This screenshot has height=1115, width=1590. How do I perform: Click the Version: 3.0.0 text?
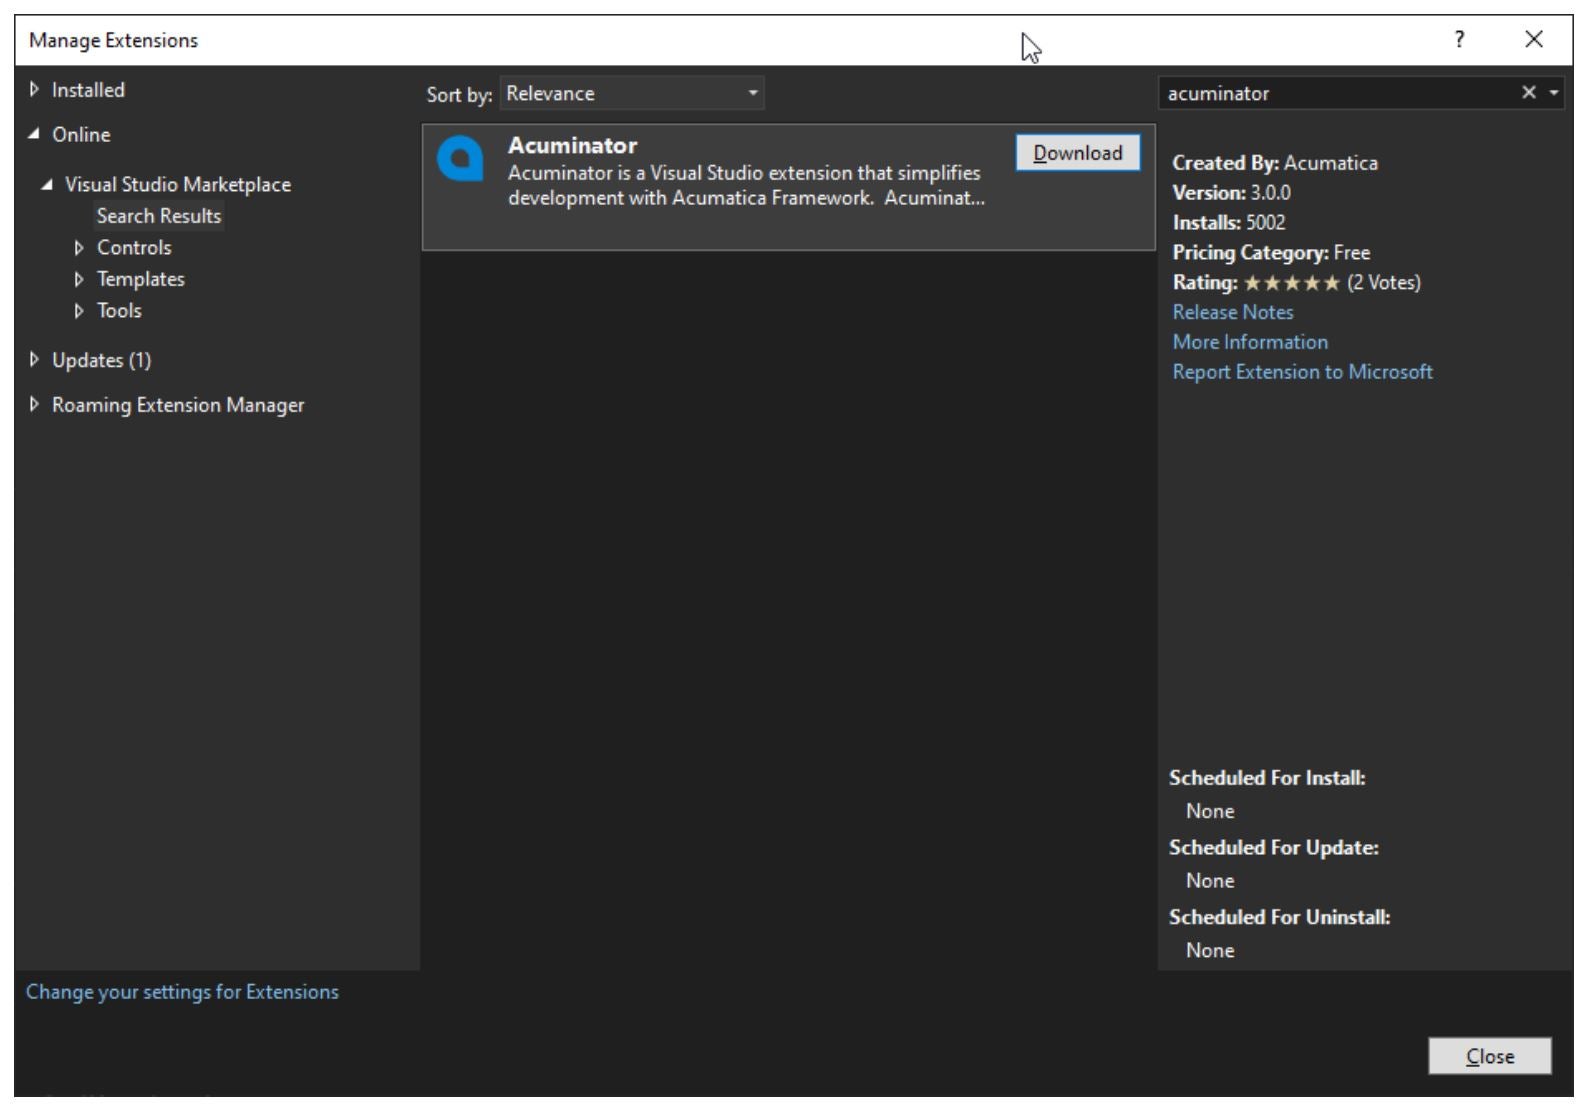pyautogui.click(x=1231, y=193)
